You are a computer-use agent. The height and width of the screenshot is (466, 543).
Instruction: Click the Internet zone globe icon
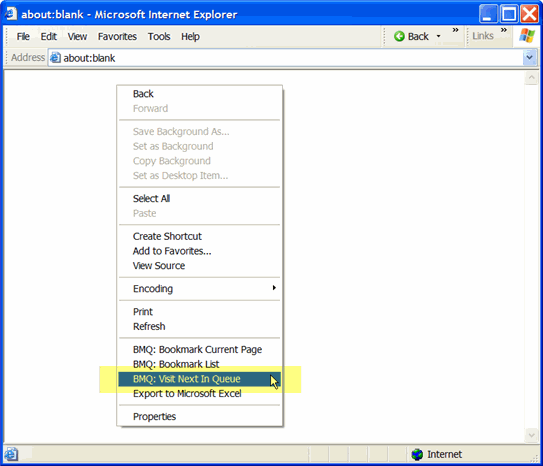[x=417, y=454]
